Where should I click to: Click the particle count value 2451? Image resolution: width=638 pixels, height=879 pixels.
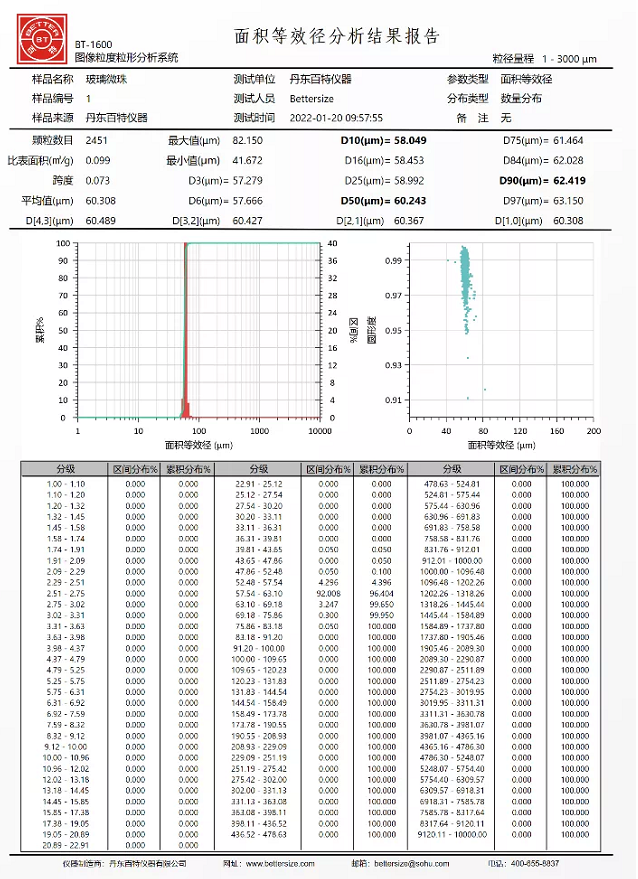(96, 141)
